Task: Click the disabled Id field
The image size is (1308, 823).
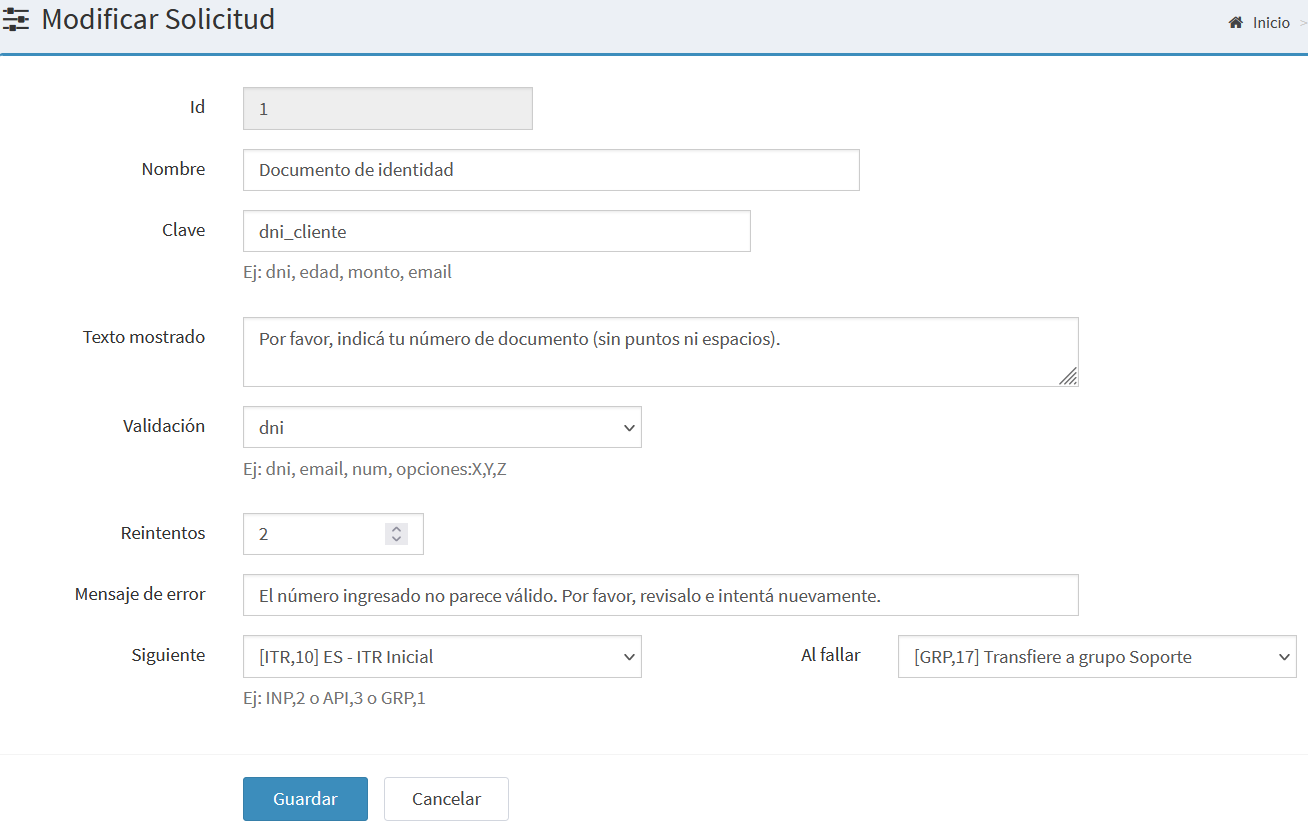Action: (x=387, y=109)
